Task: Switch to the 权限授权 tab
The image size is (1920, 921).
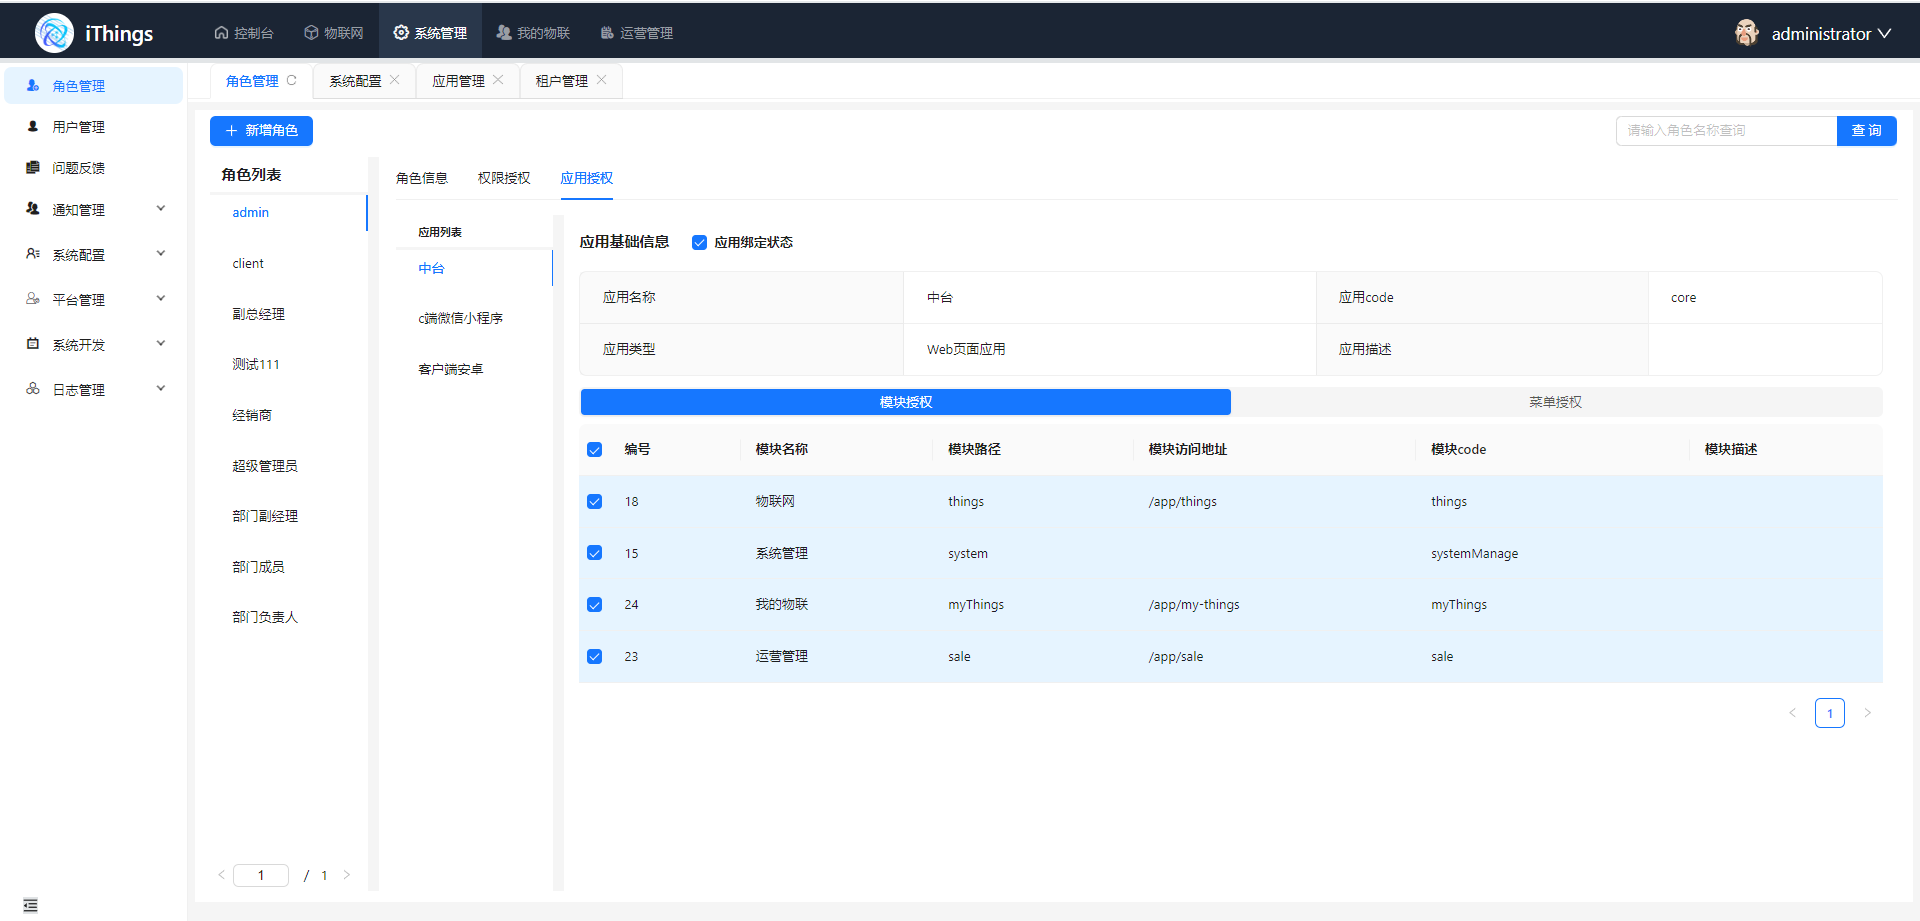Action: [x=504, y=178]
